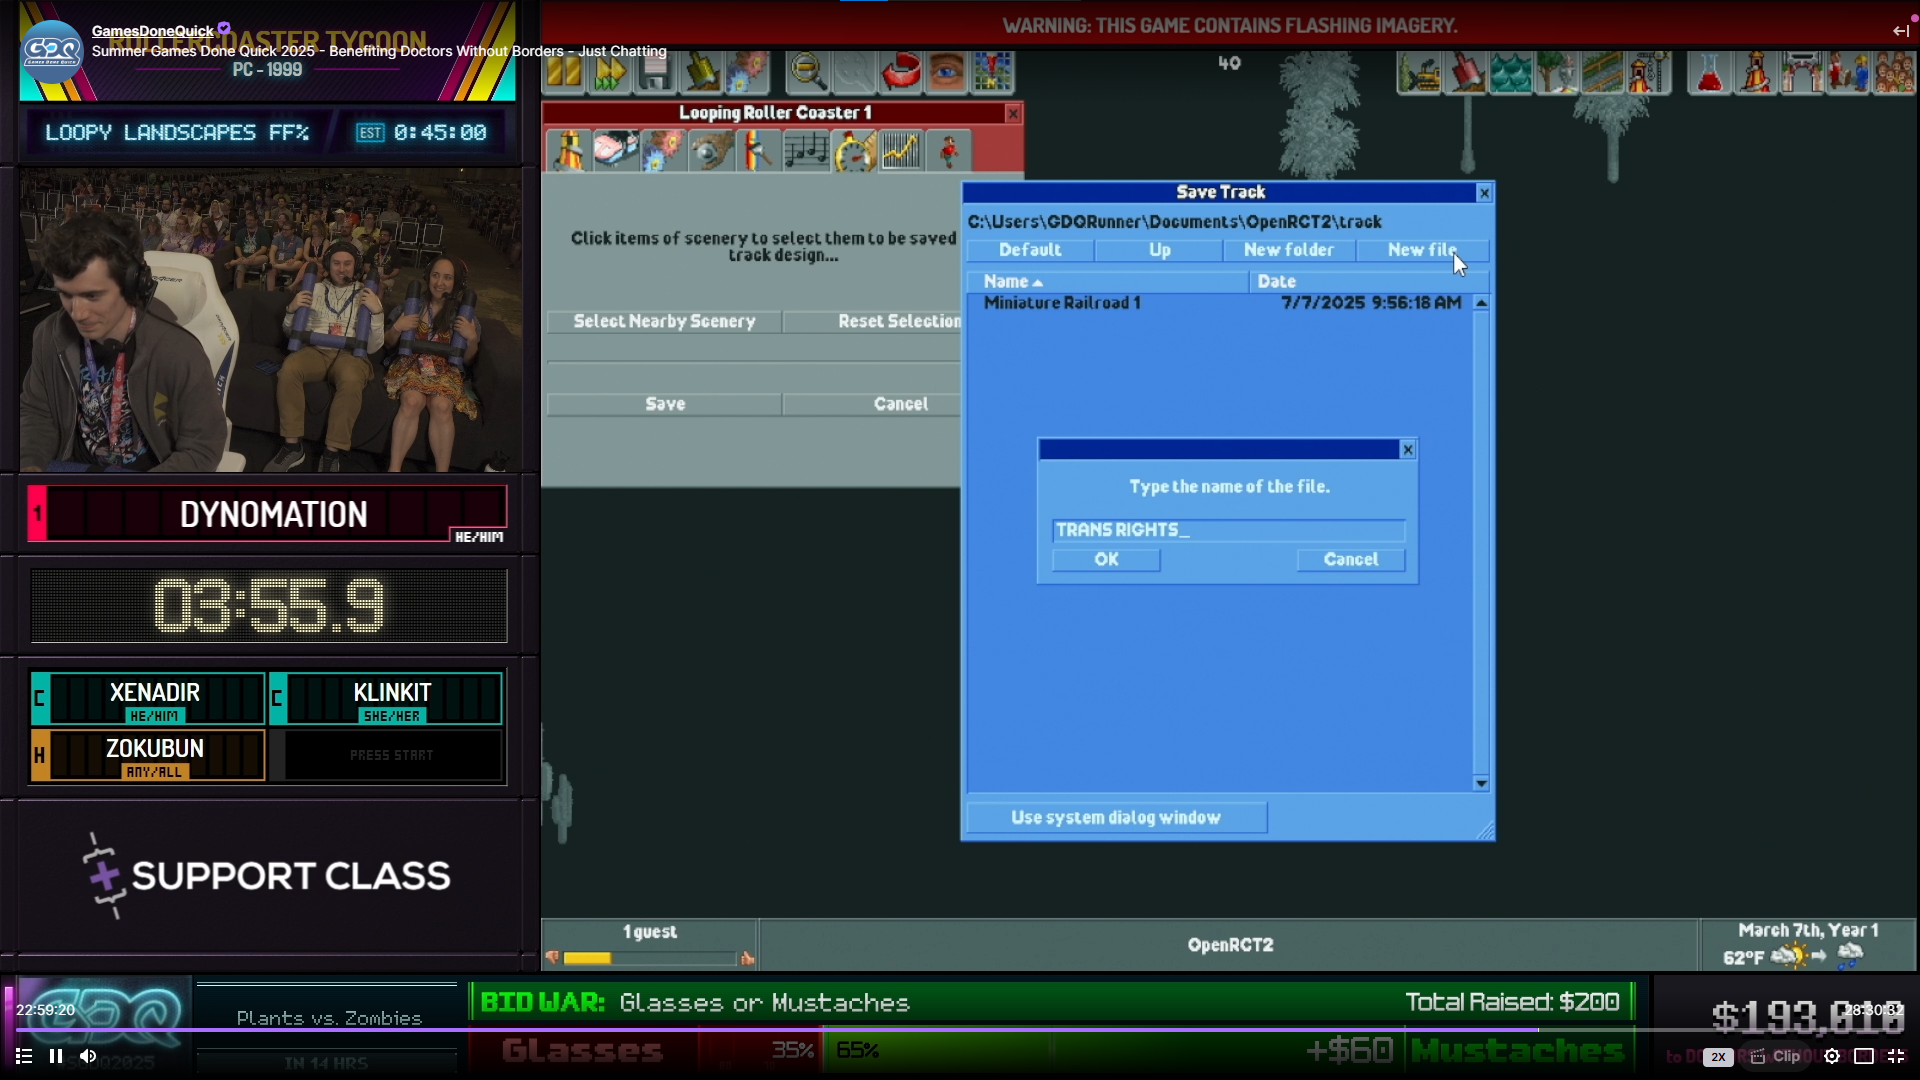Click the Reset Selection button
The width and height of the screenshot is (1920, 1080).
(873, 321)
